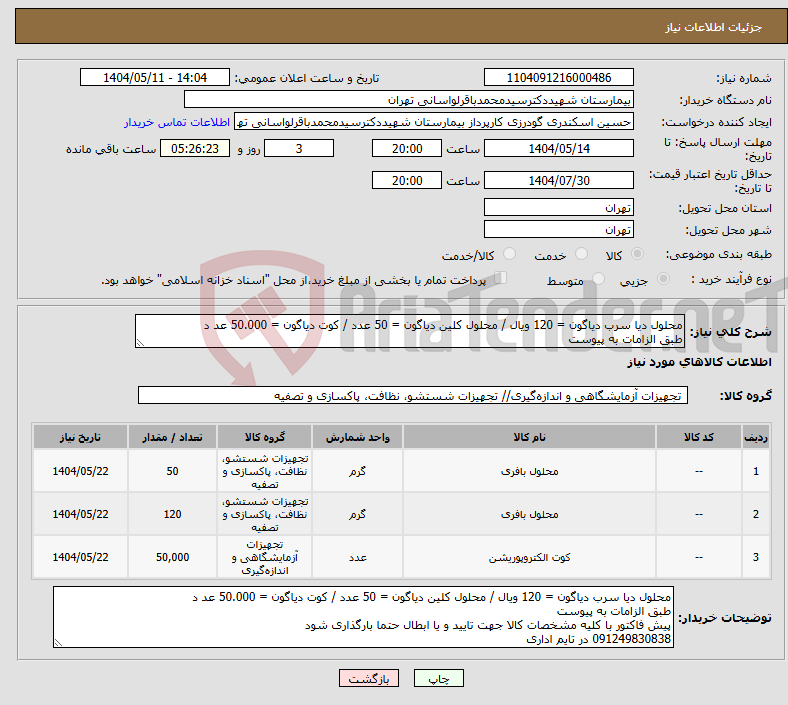Click the remaining time field 05:26:23
This screenshot has height=705, width=788.
pyautogui.click(x=195, y=148)
